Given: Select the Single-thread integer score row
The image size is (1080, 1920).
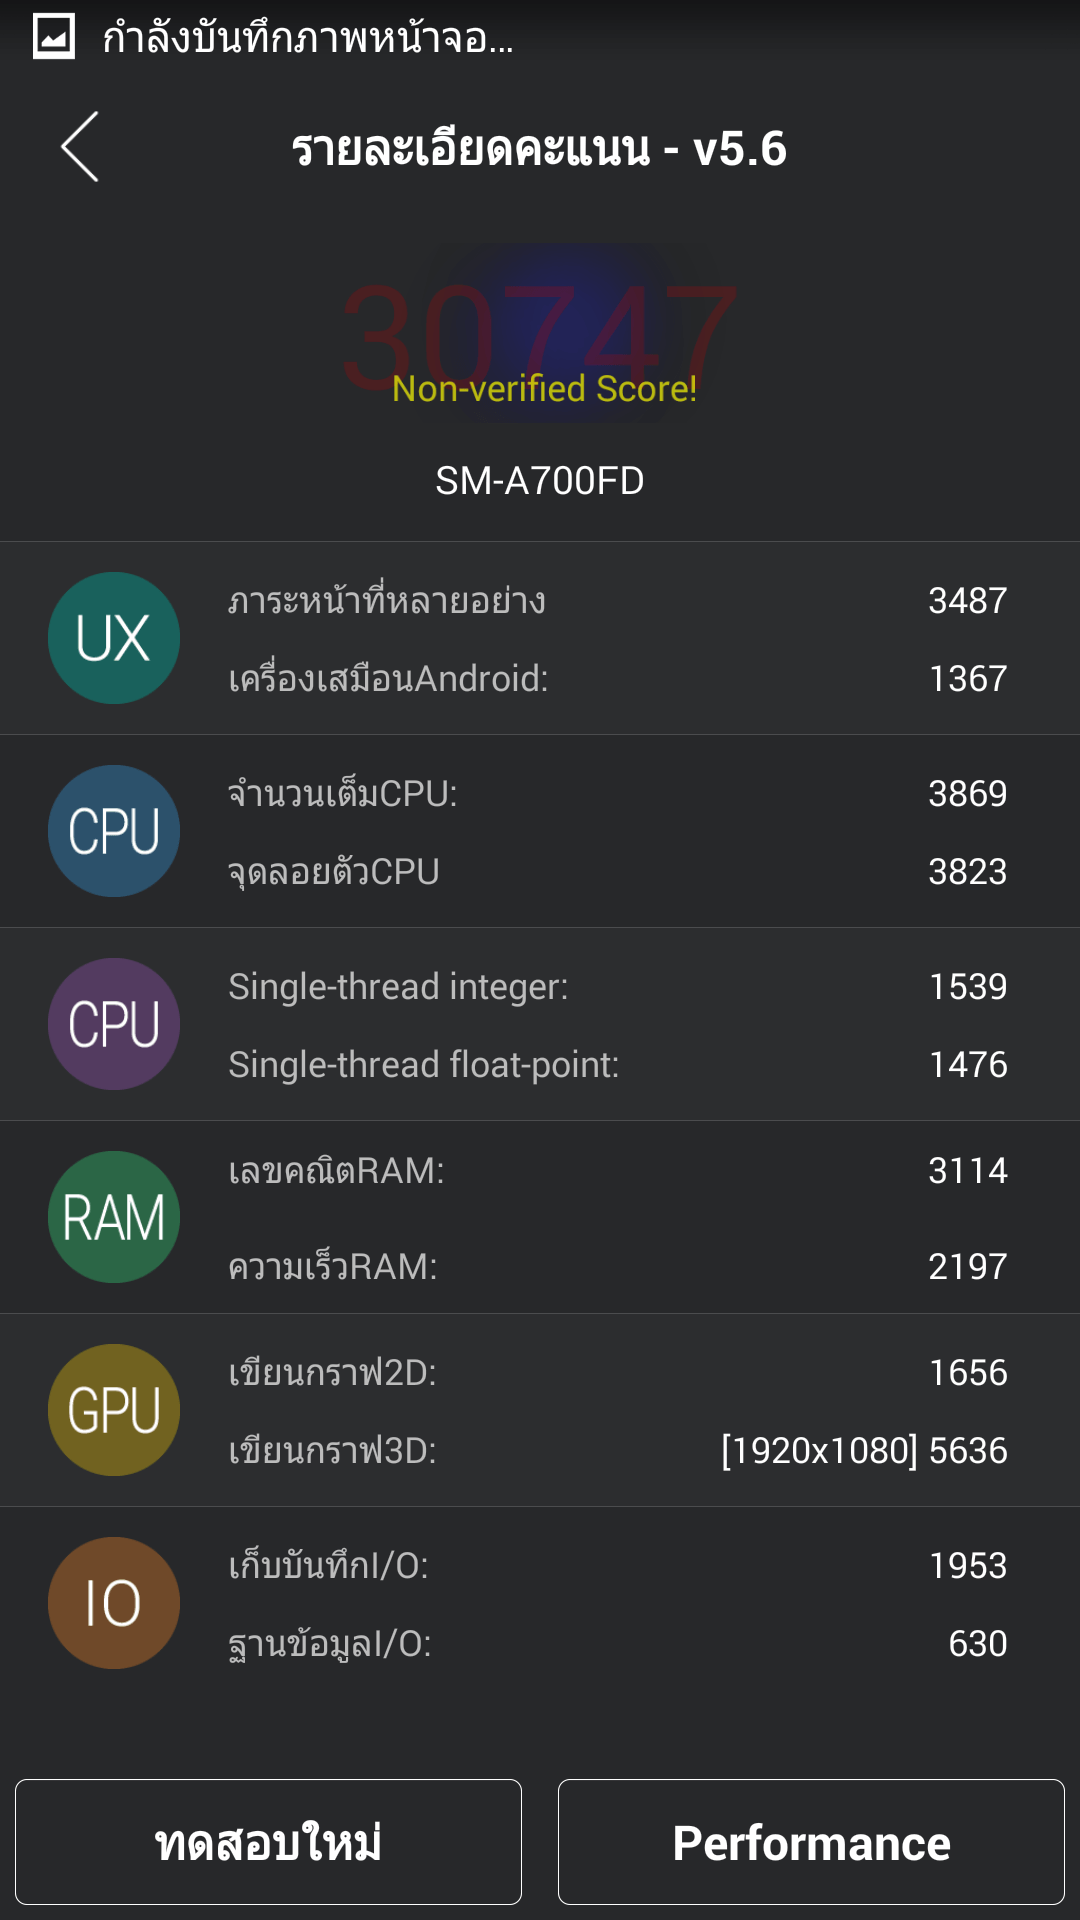Looking at the screenshot, I should click(x=617, y=987).
